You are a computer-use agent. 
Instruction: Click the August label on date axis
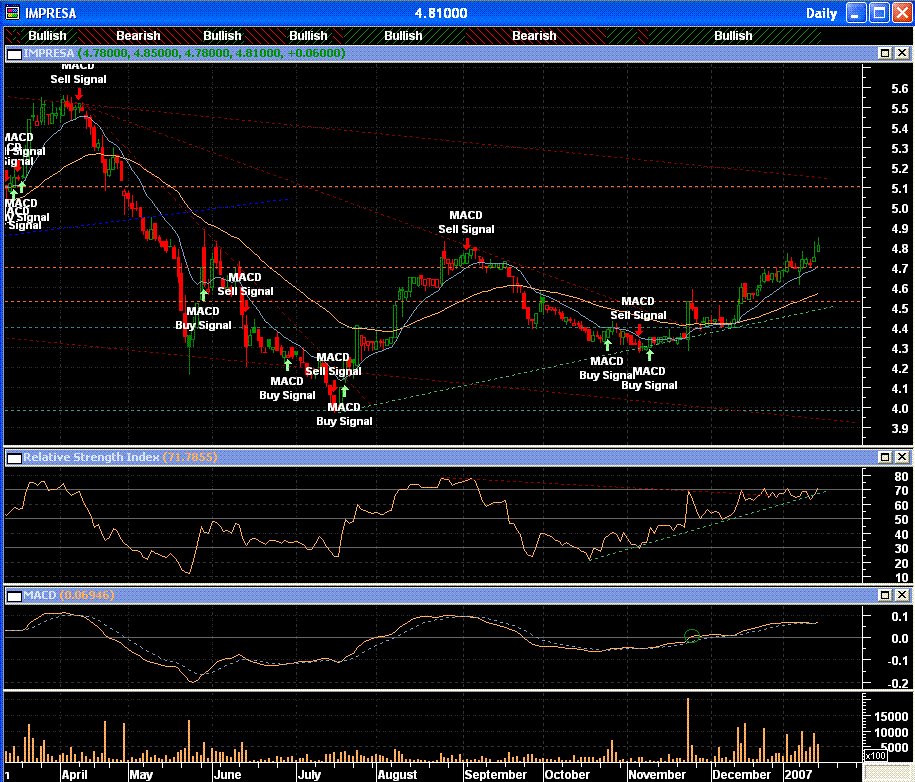pos(397,774)
